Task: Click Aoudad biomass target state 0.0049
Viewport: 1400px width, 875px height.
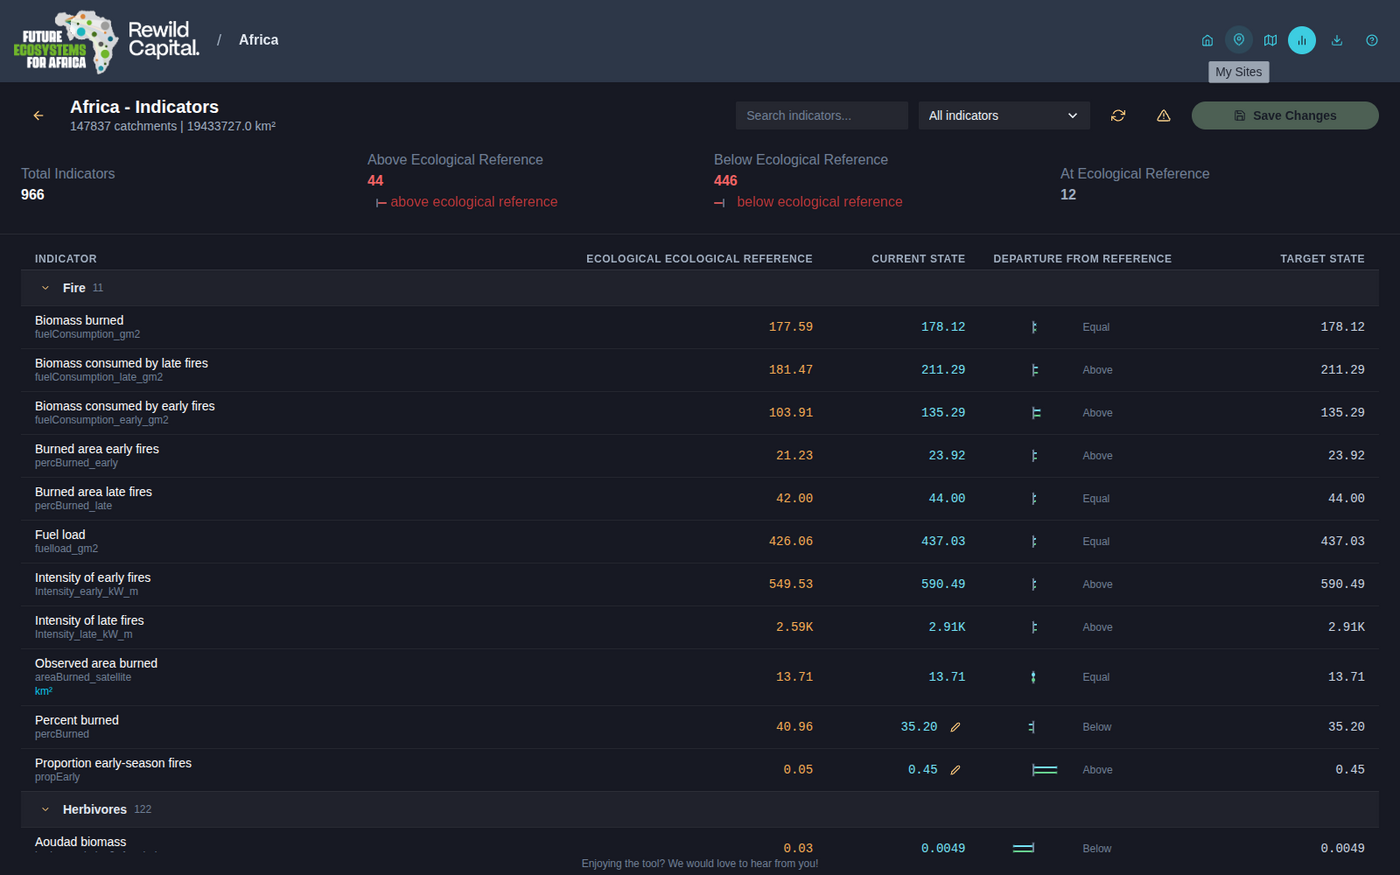Action: [1342, 849]
